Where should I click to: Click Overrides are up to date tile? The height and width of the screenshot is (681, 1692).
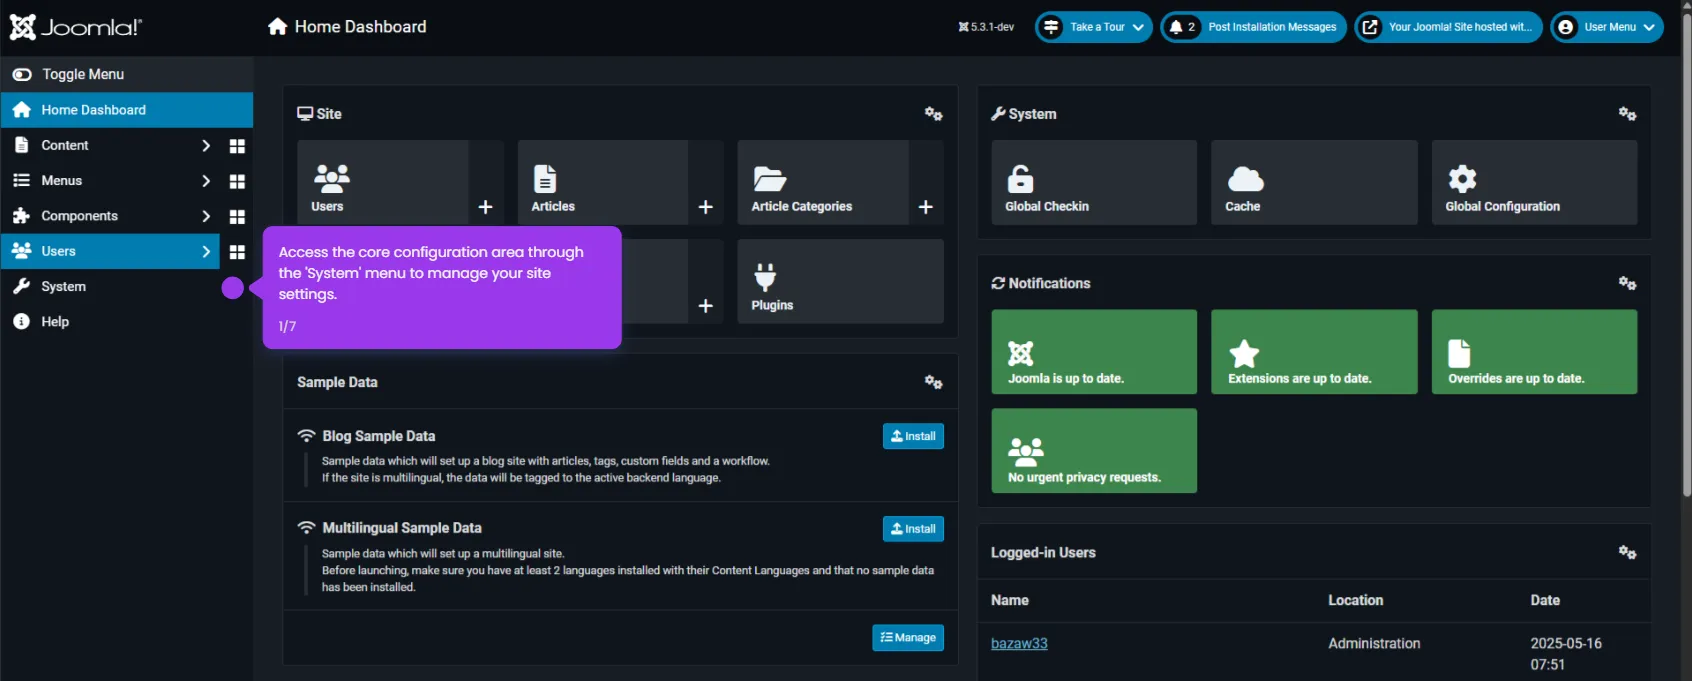tap(1534, 352)
